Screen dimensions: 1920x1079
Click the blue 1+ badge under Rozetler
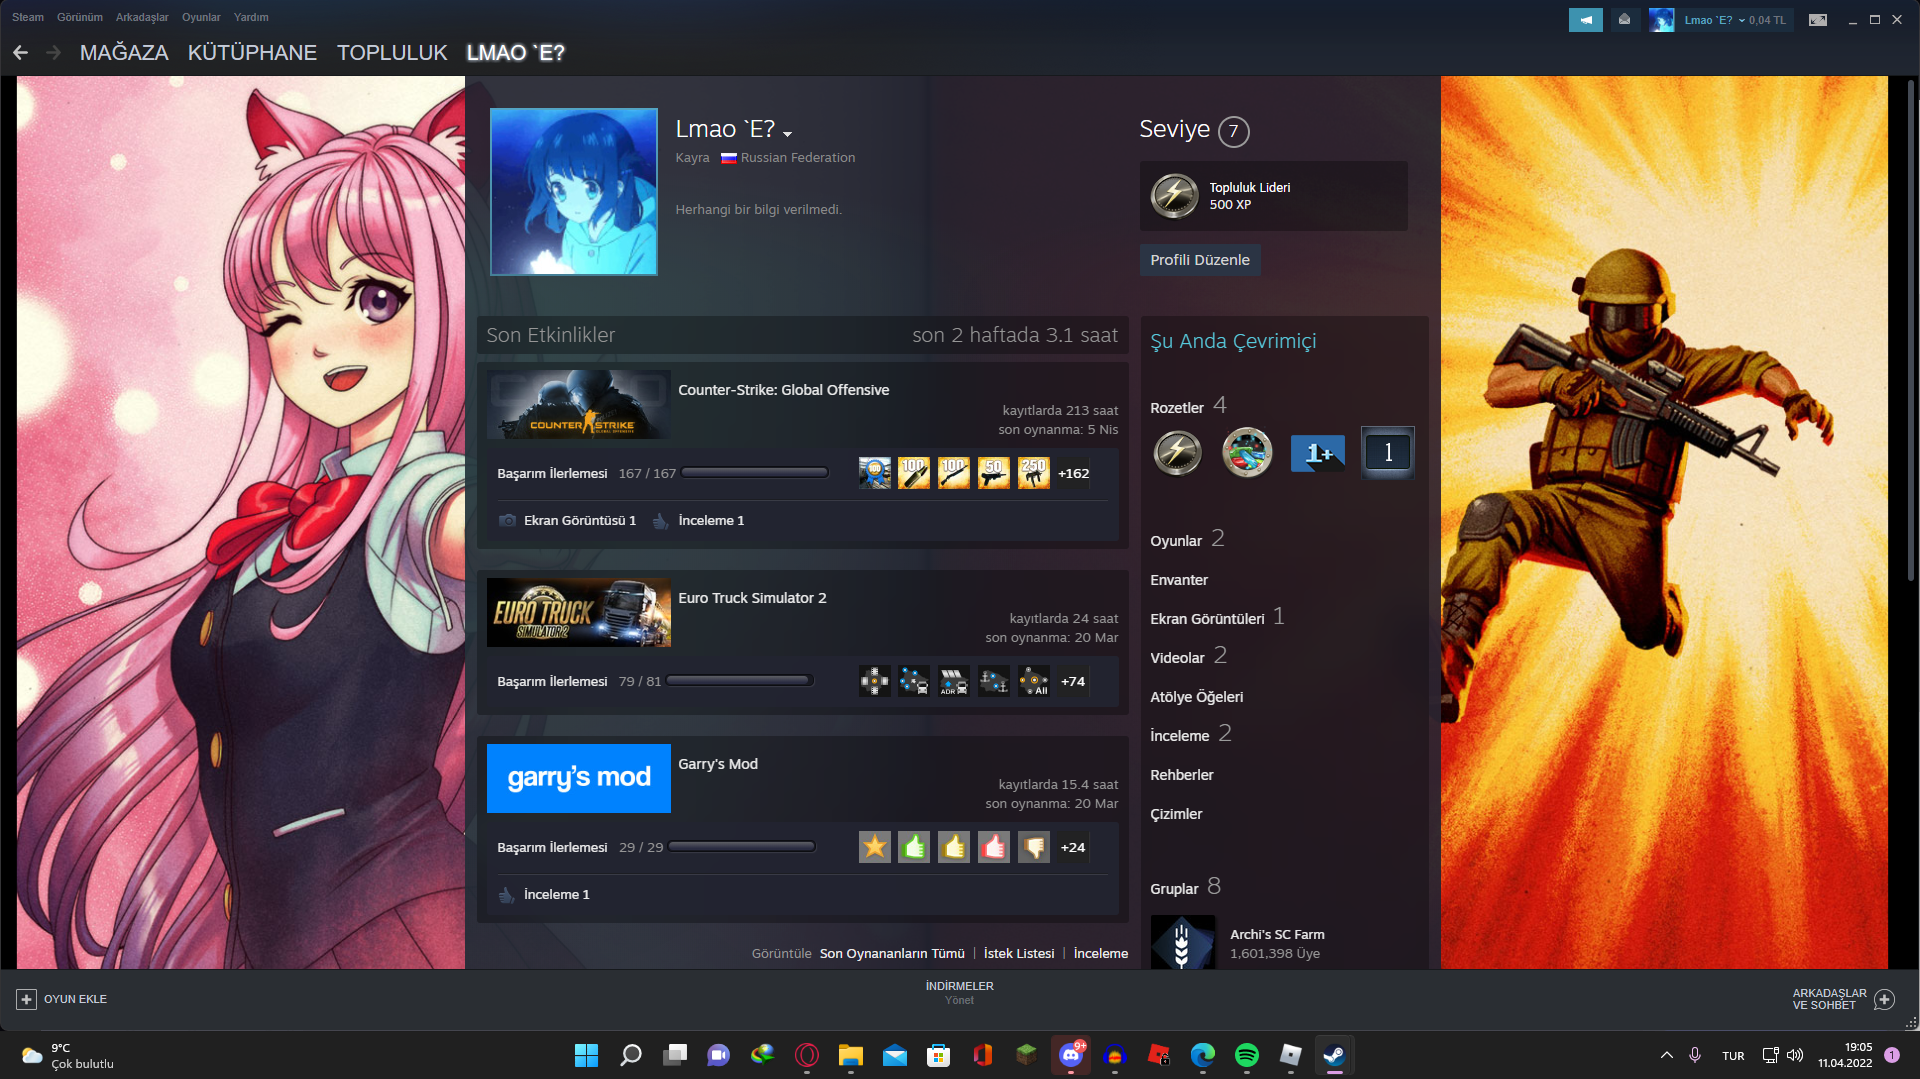point(1317,453)
